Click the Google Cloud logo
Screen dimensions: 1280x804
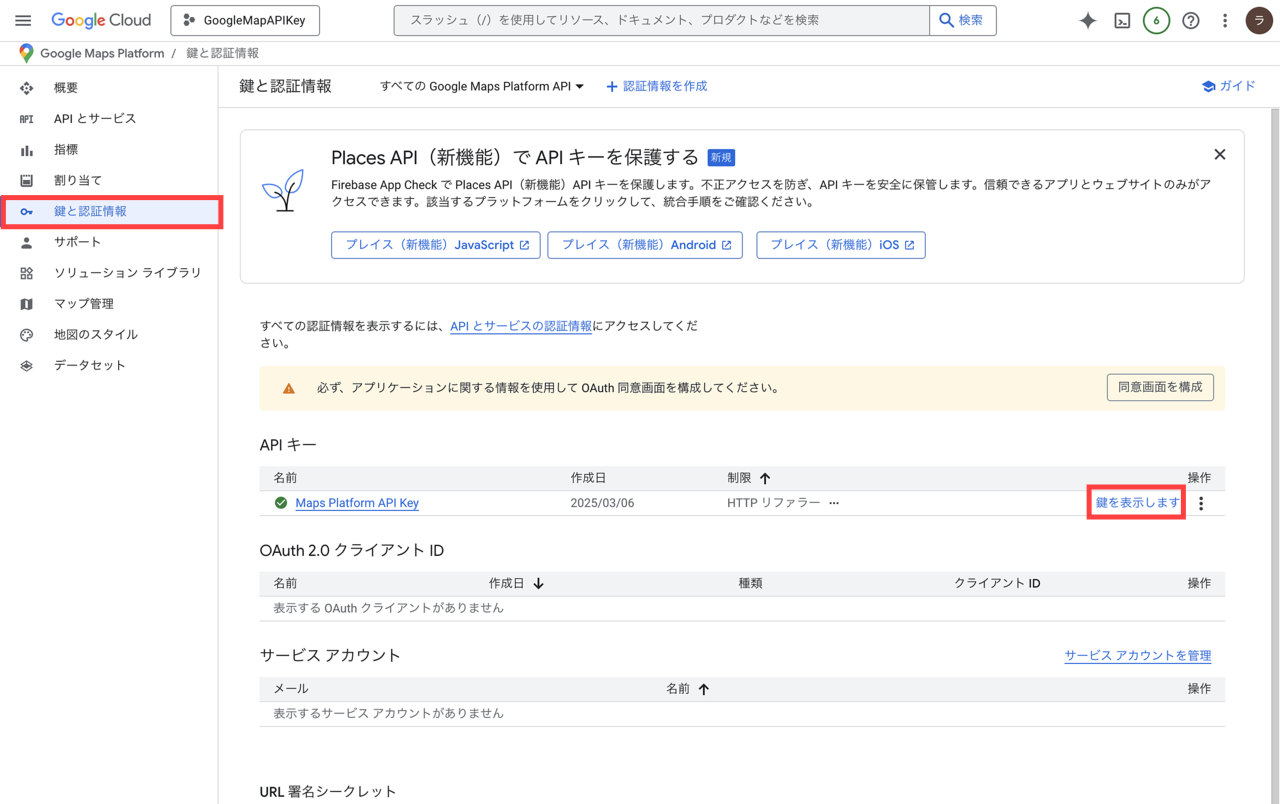(x=101, y=20)
